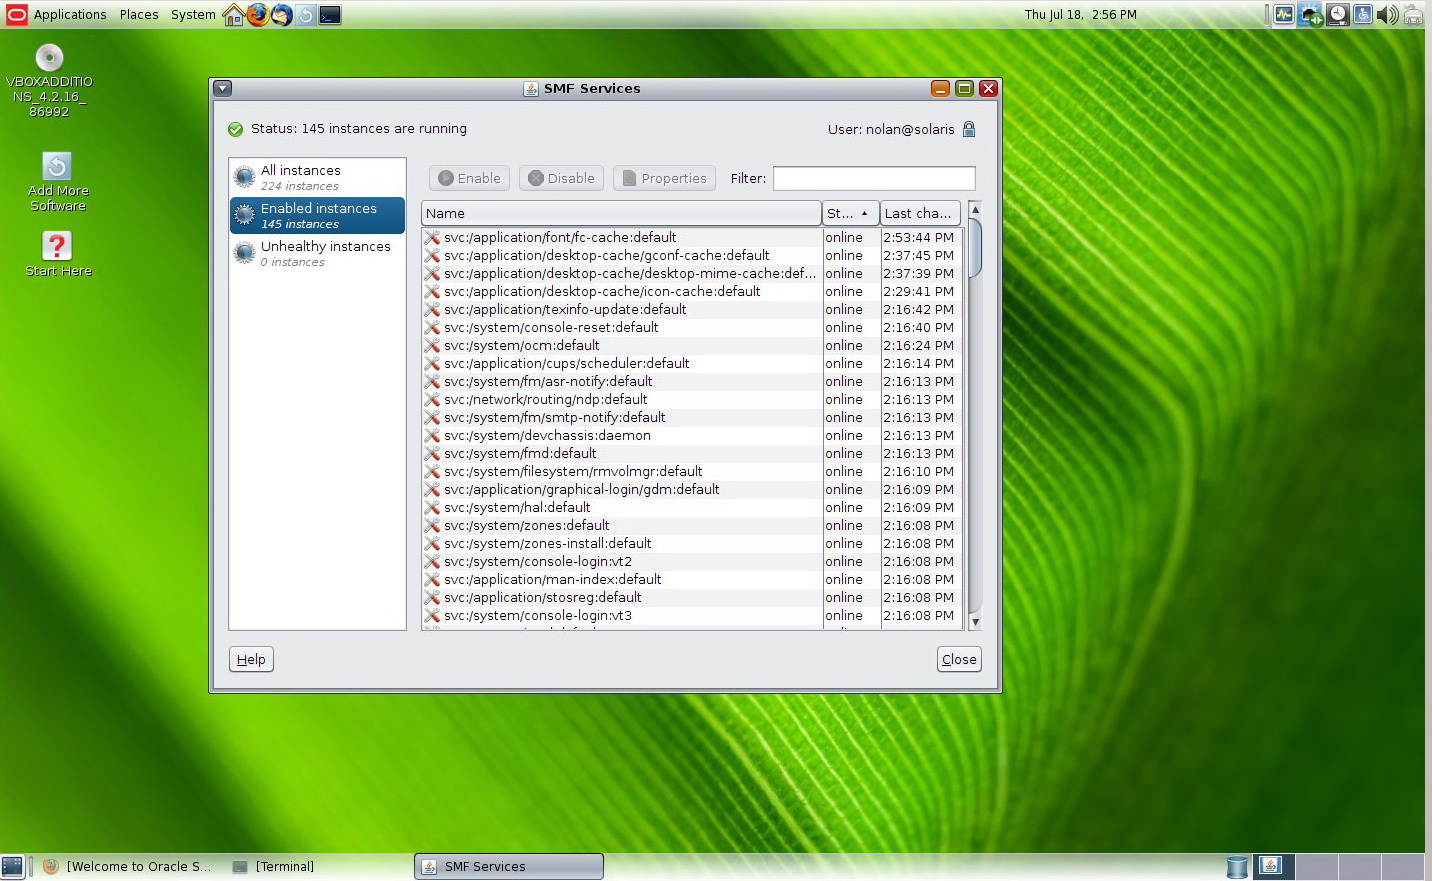
Task: Open the Places menu
Action: point(139,14)
